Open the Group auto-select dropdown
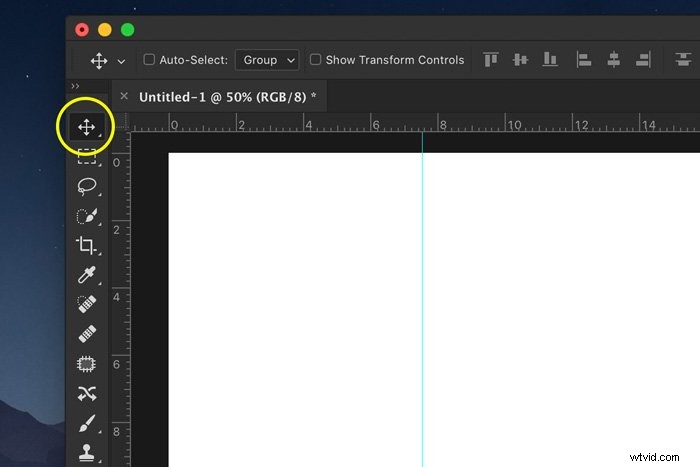This screenshot has height=467, width=700. 267,60
